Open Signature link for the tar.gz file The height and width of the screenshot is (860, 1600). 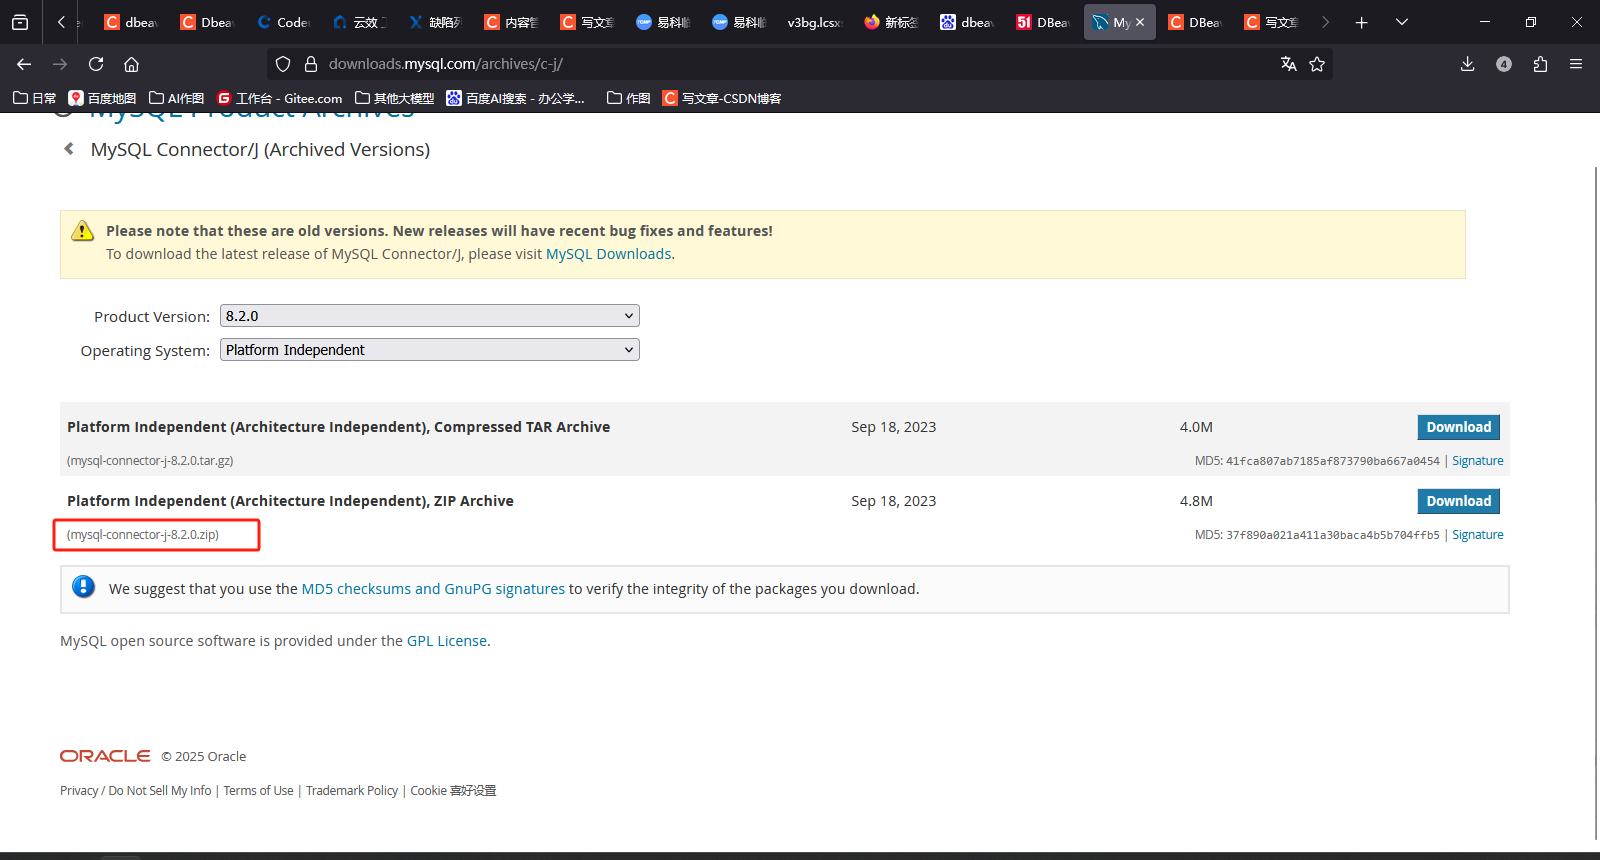point(1477,461)
